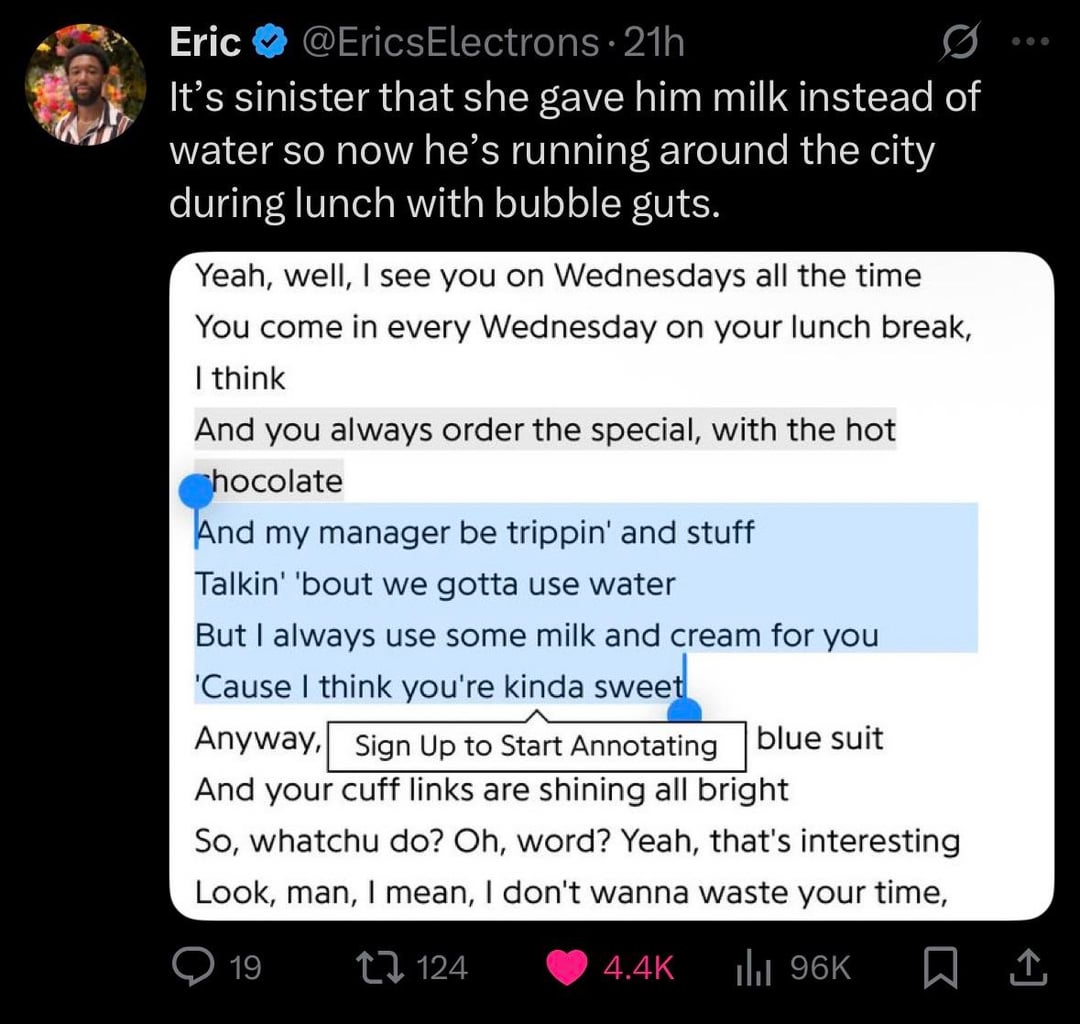Screen dimensions: 1080x1024
Task: Click the lower text selection handle
Action: pos(684,712)
